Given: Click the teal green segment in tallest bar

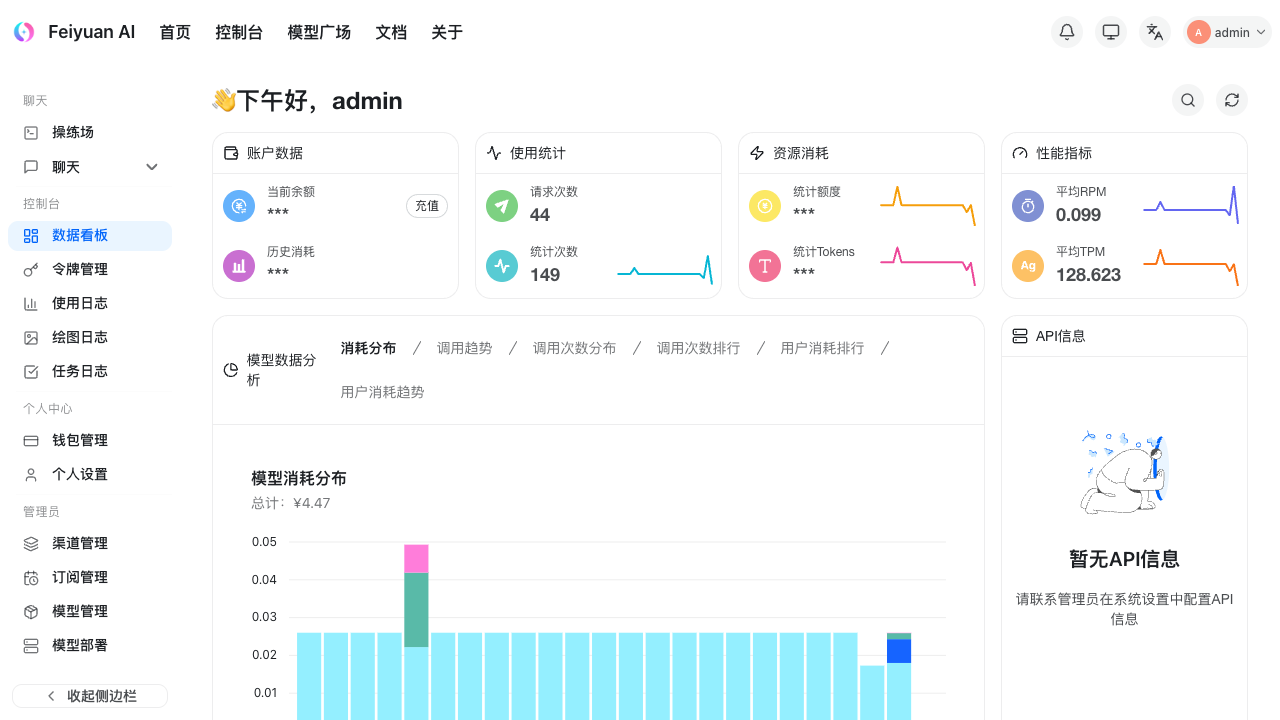Looking at the screenshot, I should click(416, 610).
